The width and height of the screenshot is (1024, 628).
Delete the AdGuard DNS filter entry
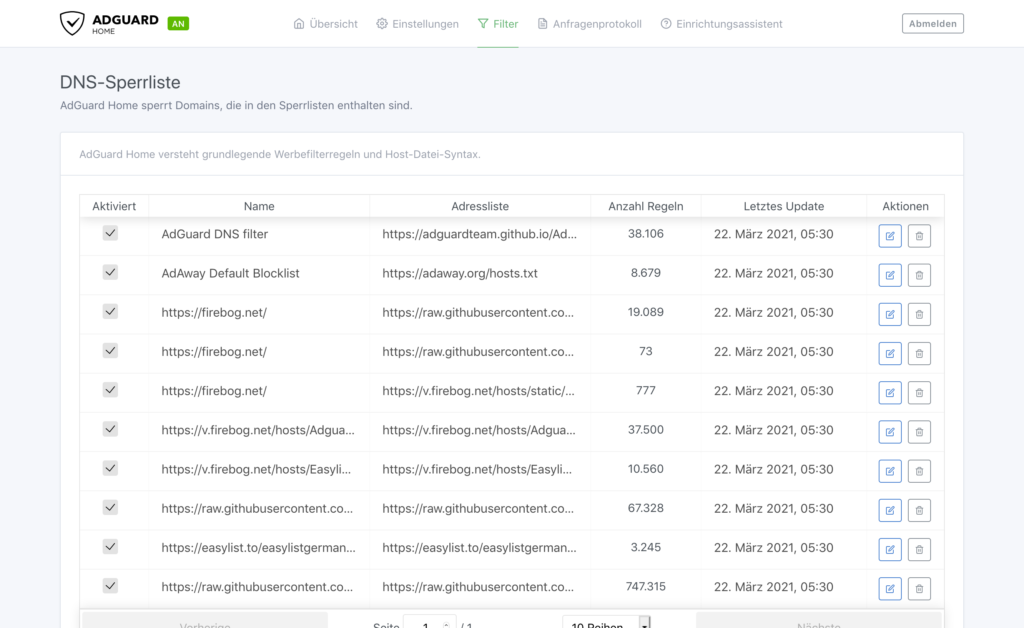pos(919,236)
